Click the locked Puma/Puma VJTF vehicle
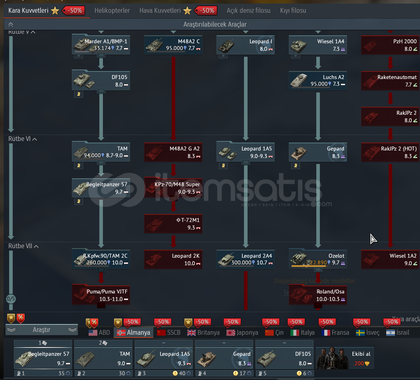The width and height of the screenshot is (420, 380). click(x=101, y=295)
